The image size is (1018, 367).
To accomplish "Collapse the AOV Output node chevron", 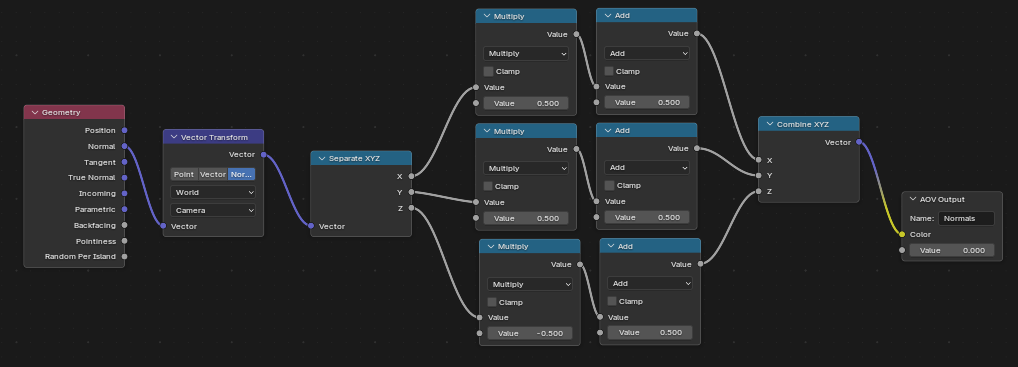I will 913,199.
